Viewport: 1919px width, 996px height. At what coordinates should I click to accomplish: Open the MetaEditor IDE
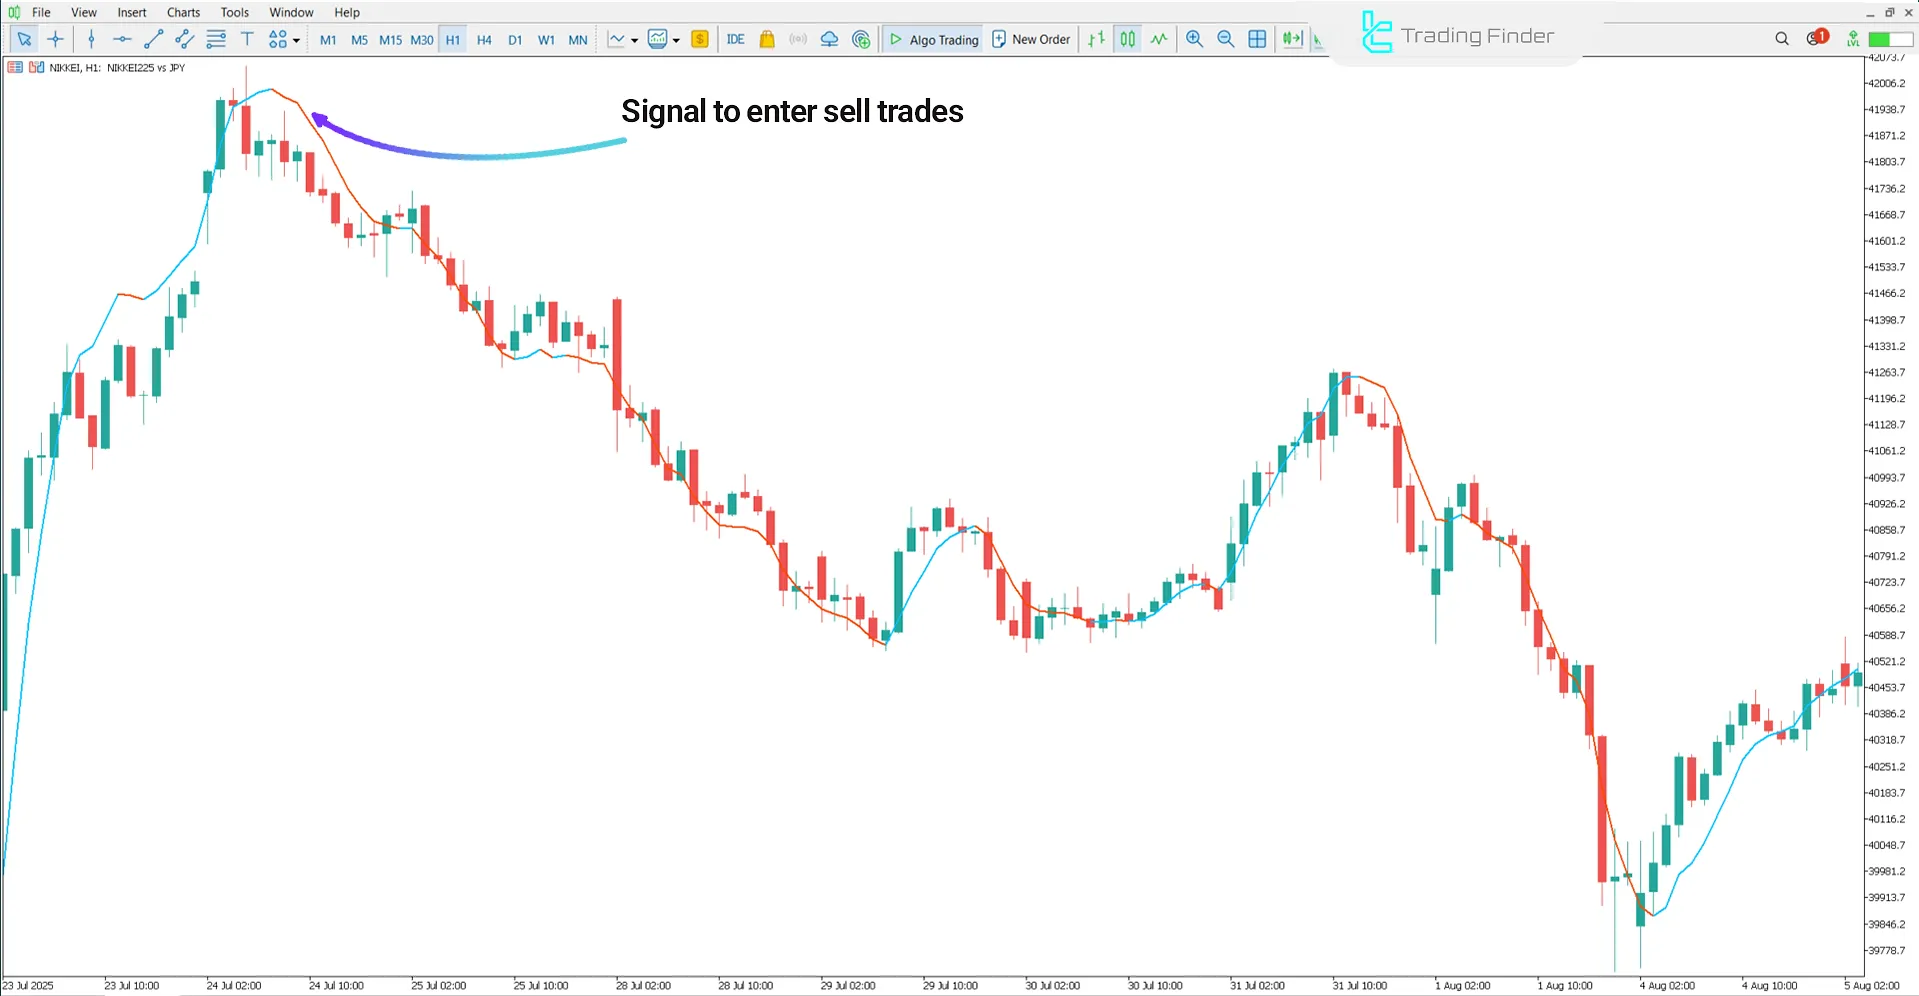(x=736, y=39)
